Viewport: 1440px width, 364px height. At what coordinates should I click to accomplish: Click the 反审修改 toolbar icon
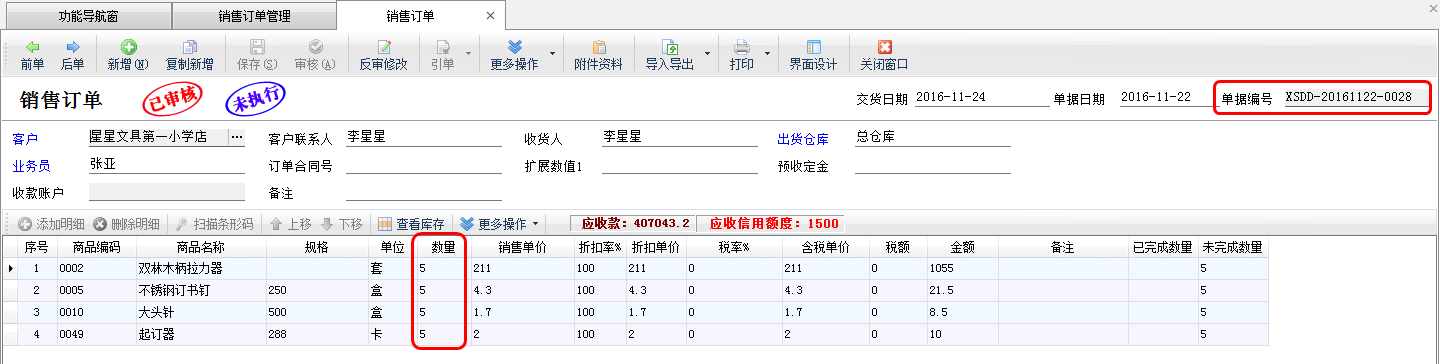point(383,47)
